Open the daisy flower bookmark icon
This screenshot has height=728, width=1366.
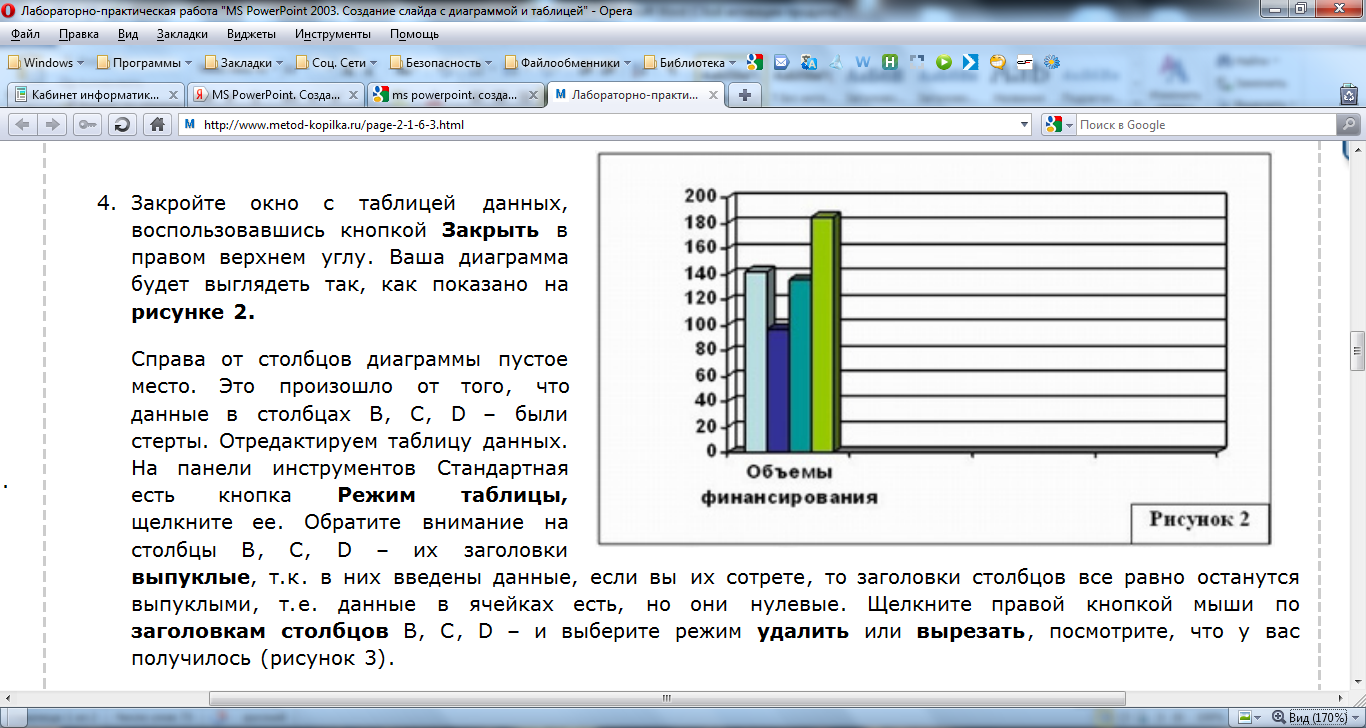tap(1051, 62)
